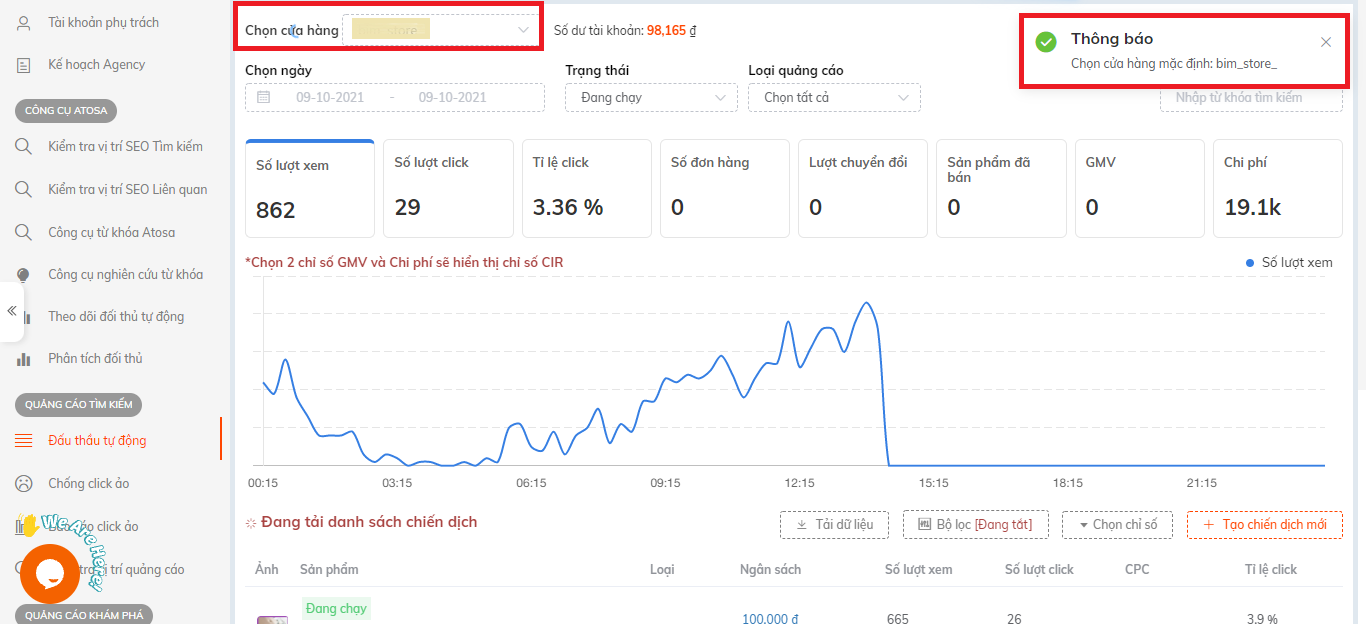Collapse the sidebar with the double-chevron arrow
Screen dimensions: 1366x624
[x=12, y=311]
